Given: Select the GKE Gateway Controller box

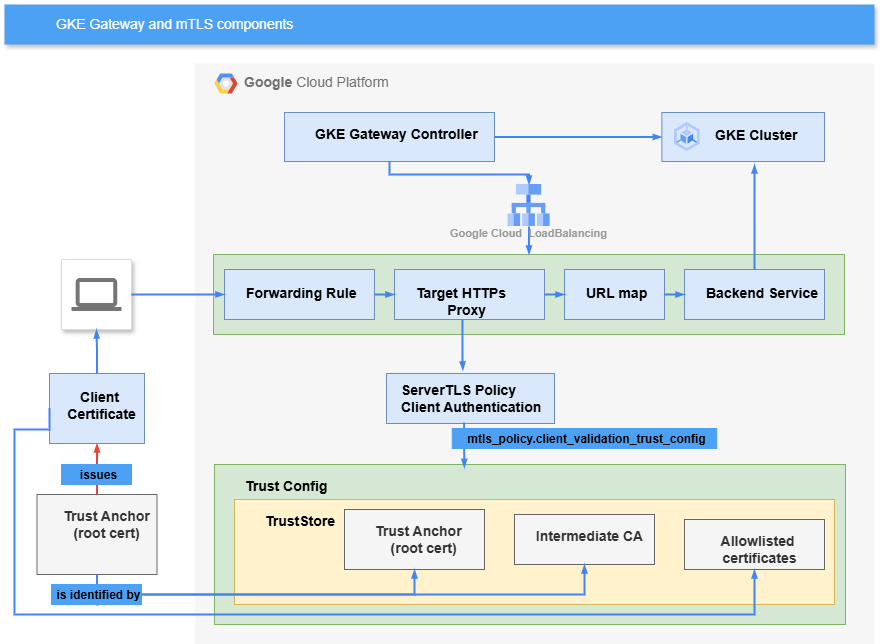Looking at the screenshot, I should [x=389, y=137].
